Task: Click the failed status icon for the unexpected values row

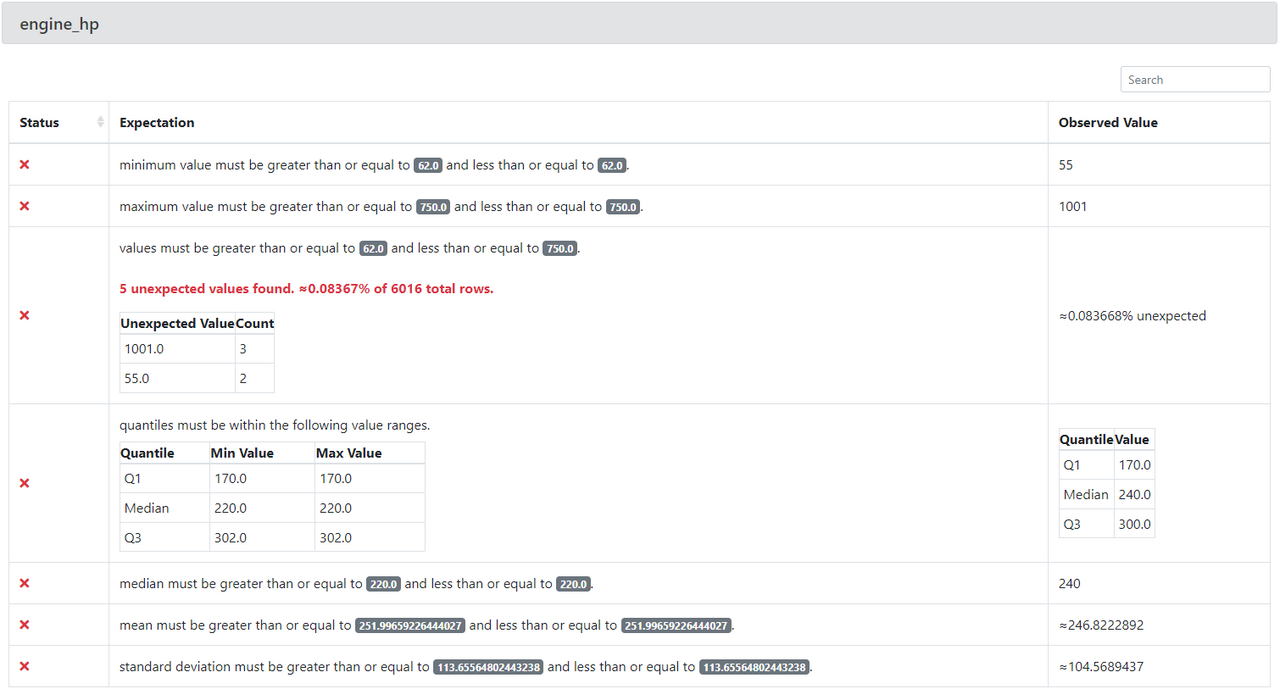Action: tap(25, 316)
